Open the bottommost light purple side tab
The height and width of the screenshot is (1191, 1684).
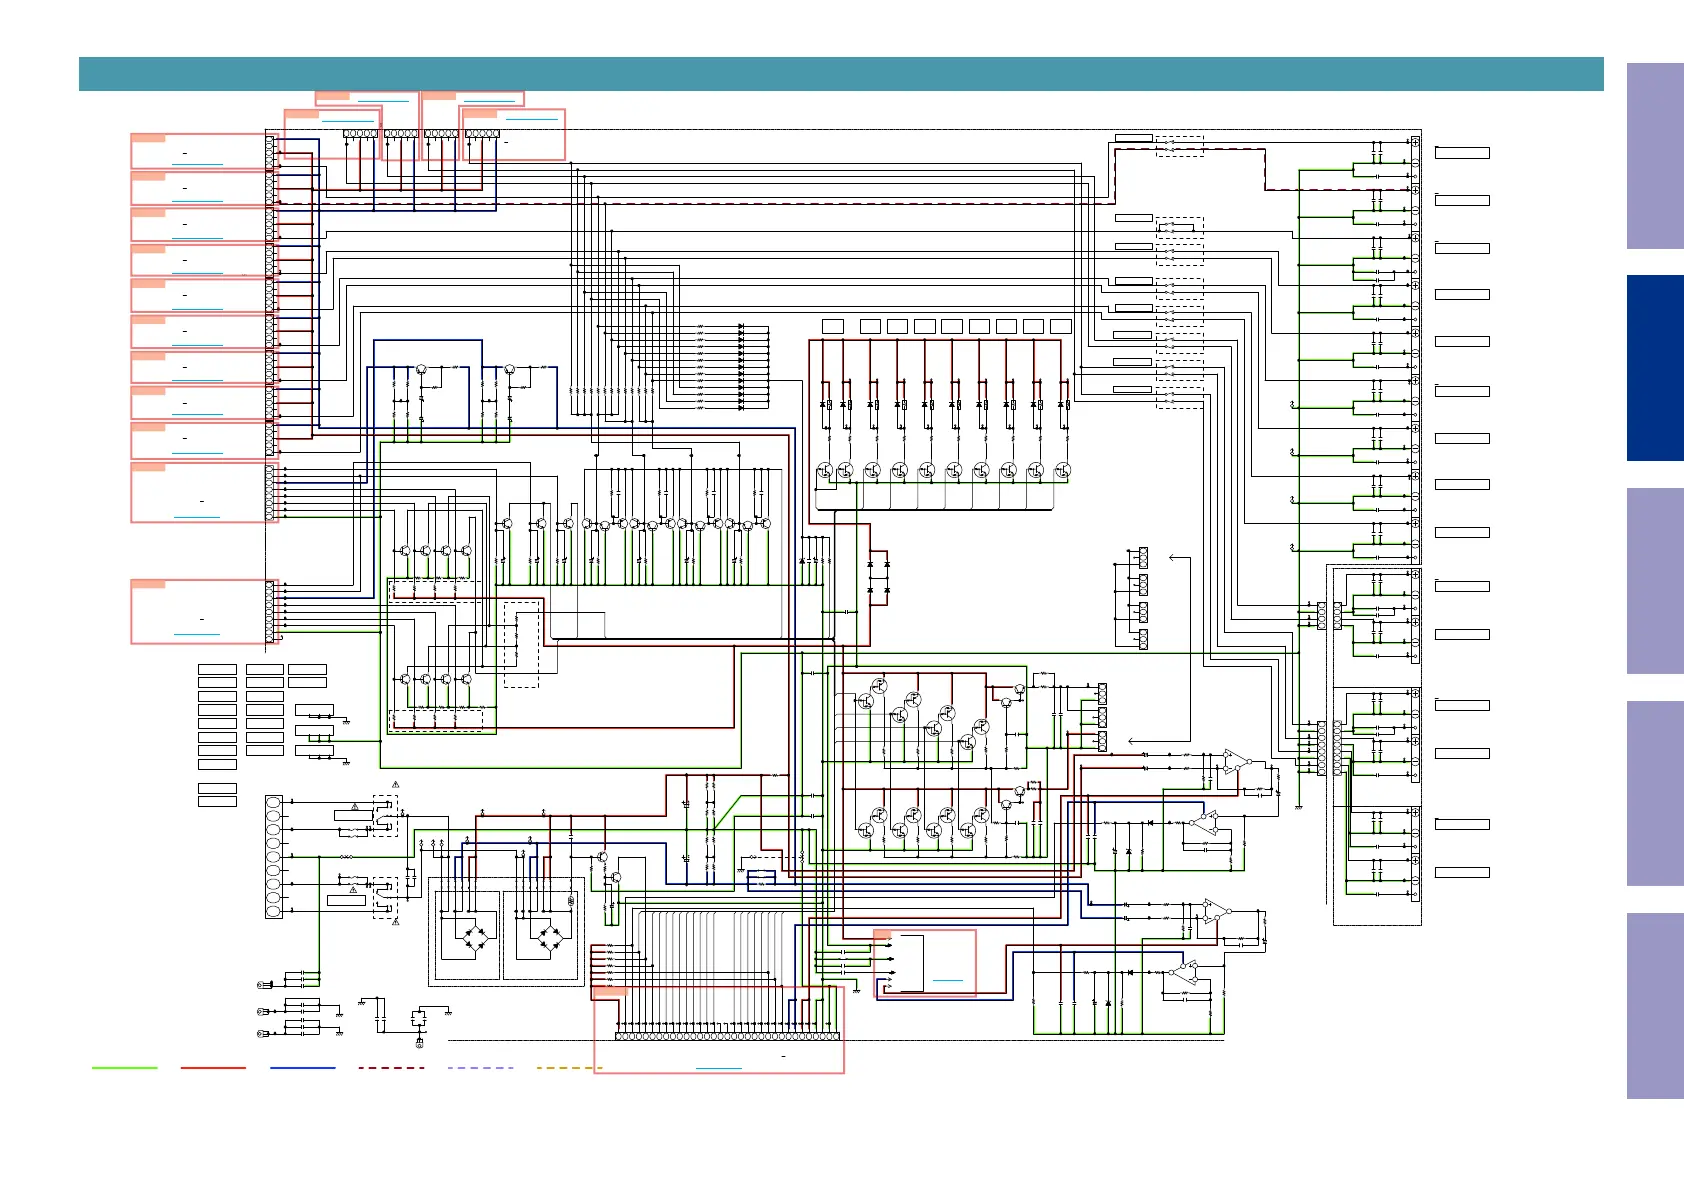pos(1655,1006)
